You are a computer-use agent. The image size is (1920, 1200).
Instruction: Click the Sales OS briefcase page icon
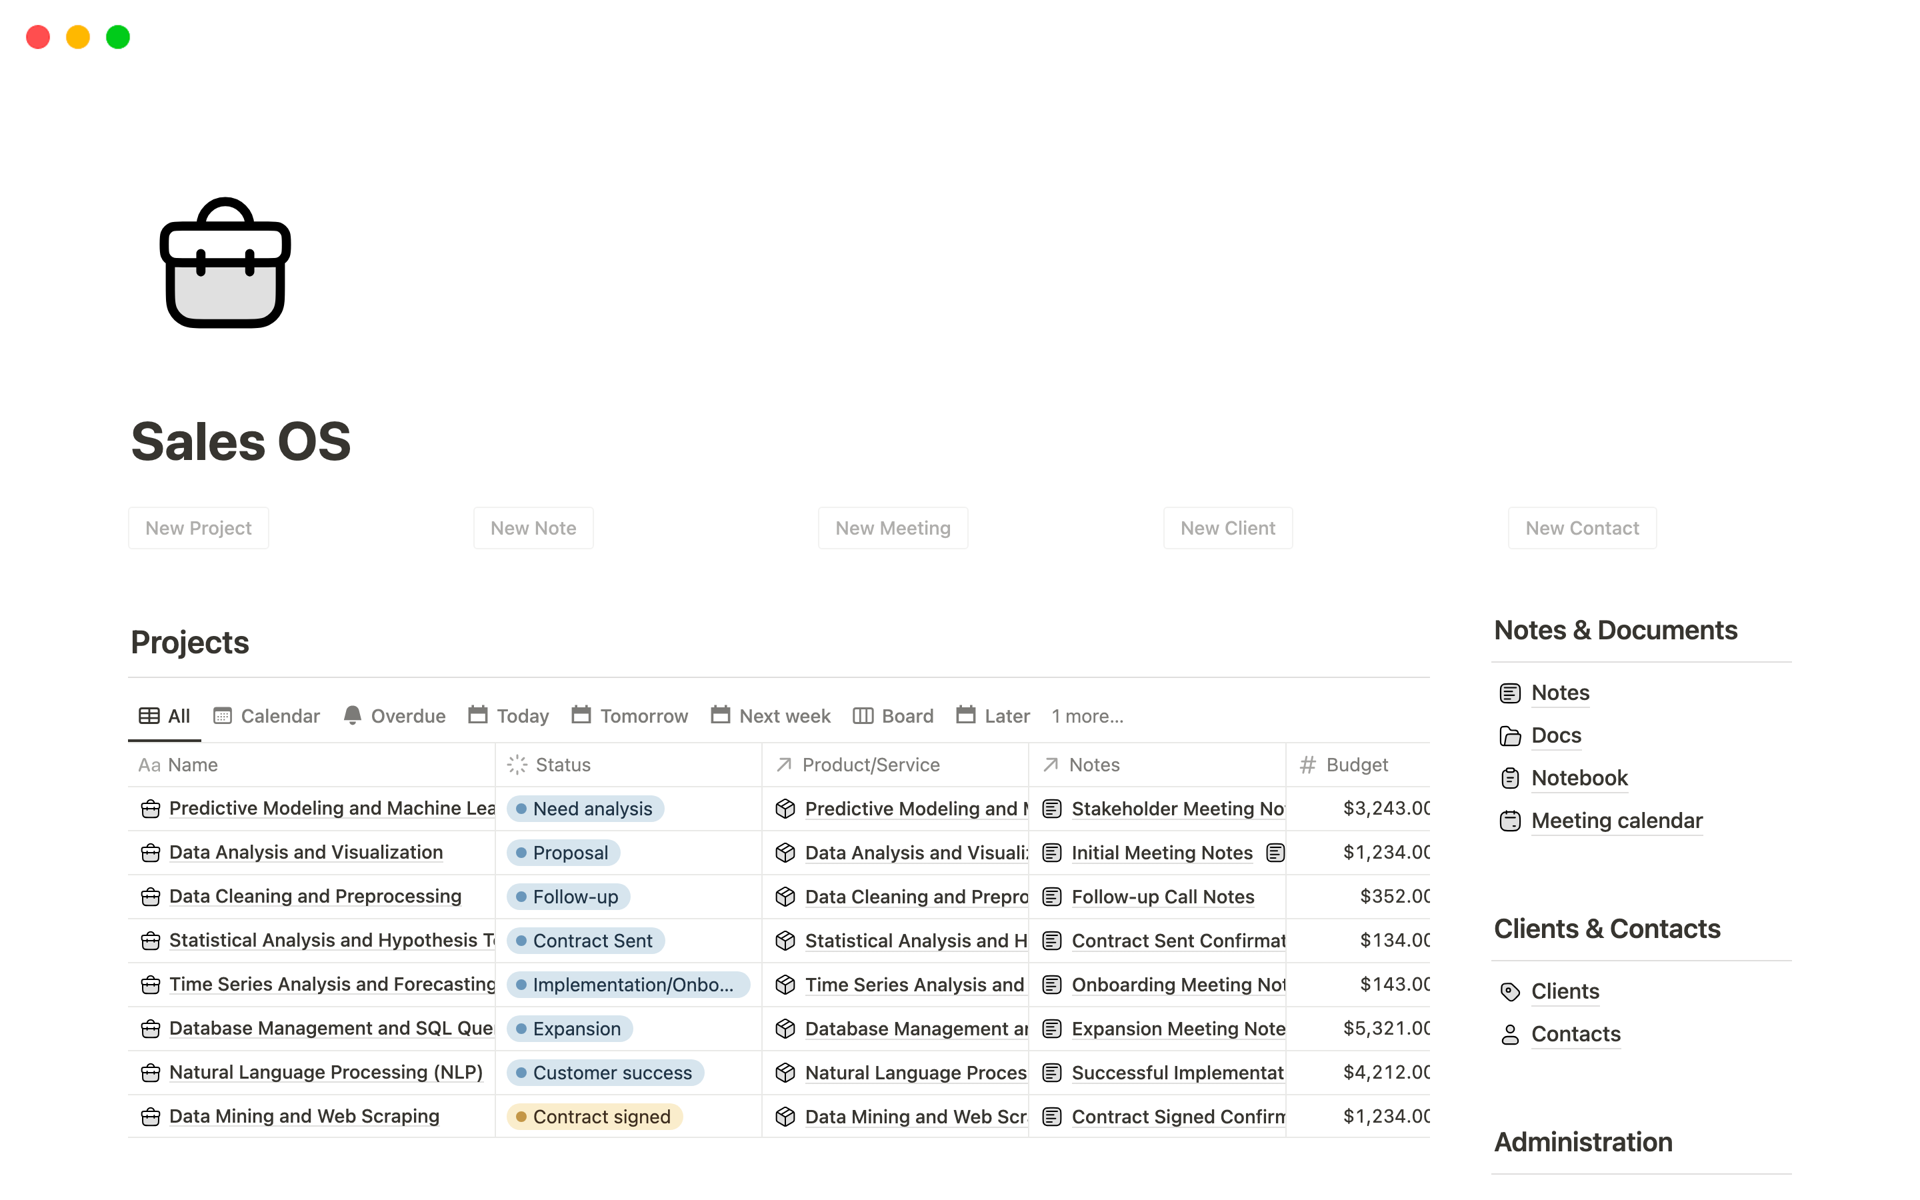pyautogui.click(x=225, y=263)
